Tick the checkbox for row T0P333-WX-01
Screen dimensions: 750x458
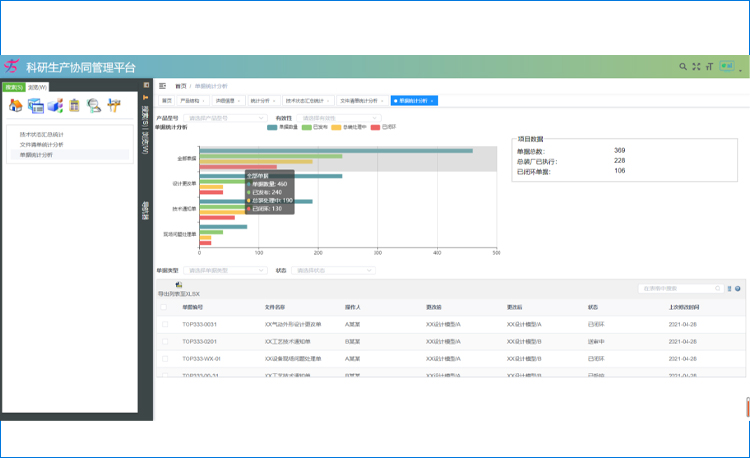coord(165,359)
